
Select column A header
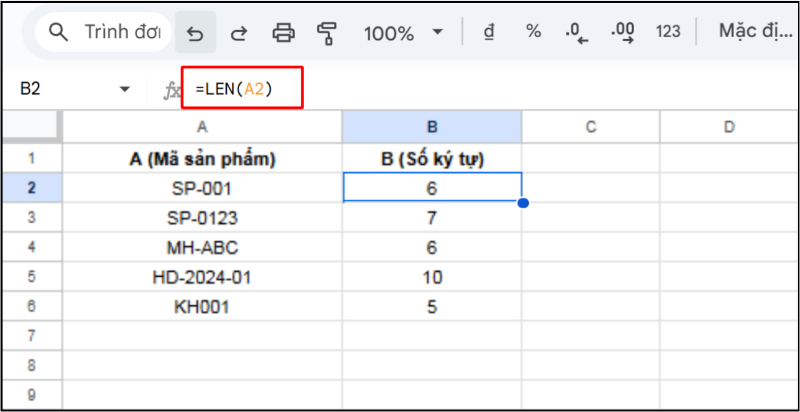(202, 126)
